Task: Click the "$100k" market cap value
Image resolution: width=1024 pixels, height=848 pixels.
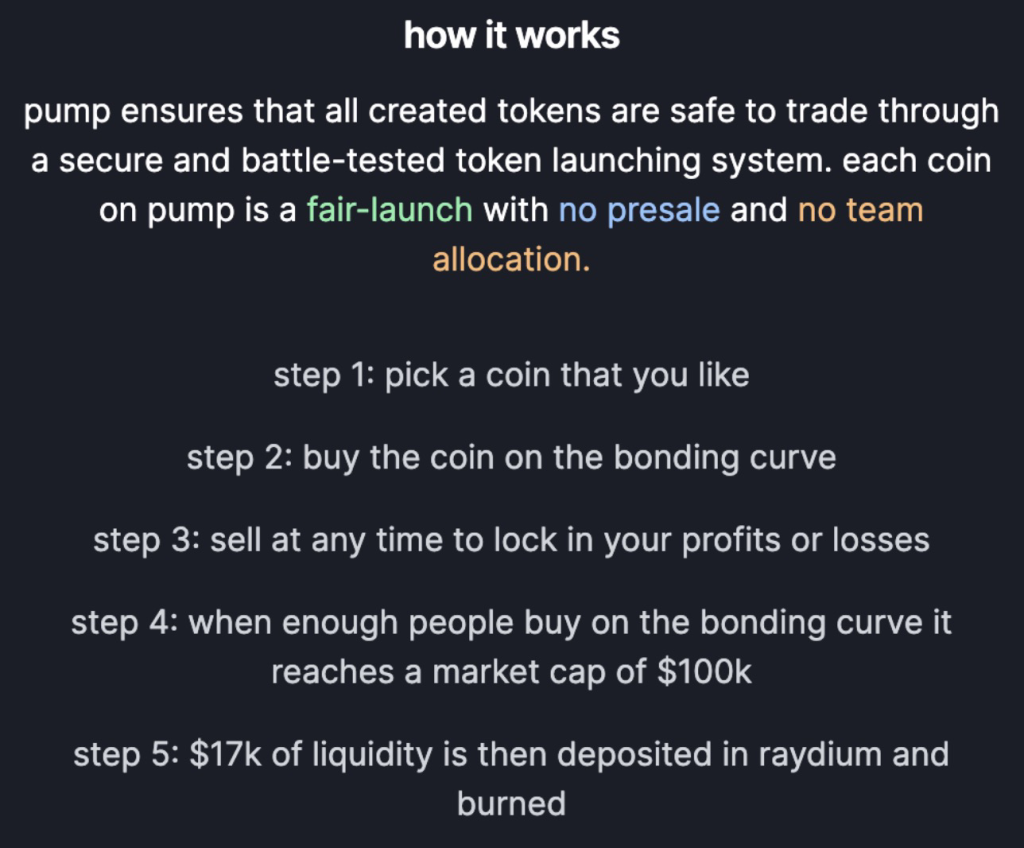Action: point(705,671)
